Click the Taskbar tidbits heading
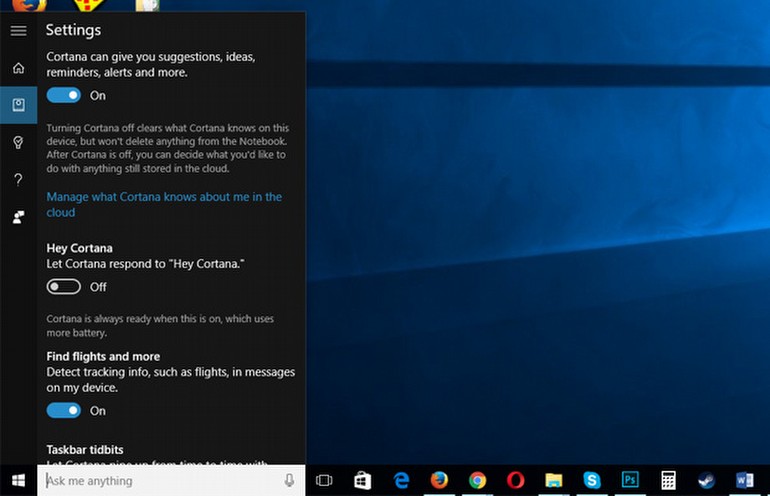 tap(85, 450)
